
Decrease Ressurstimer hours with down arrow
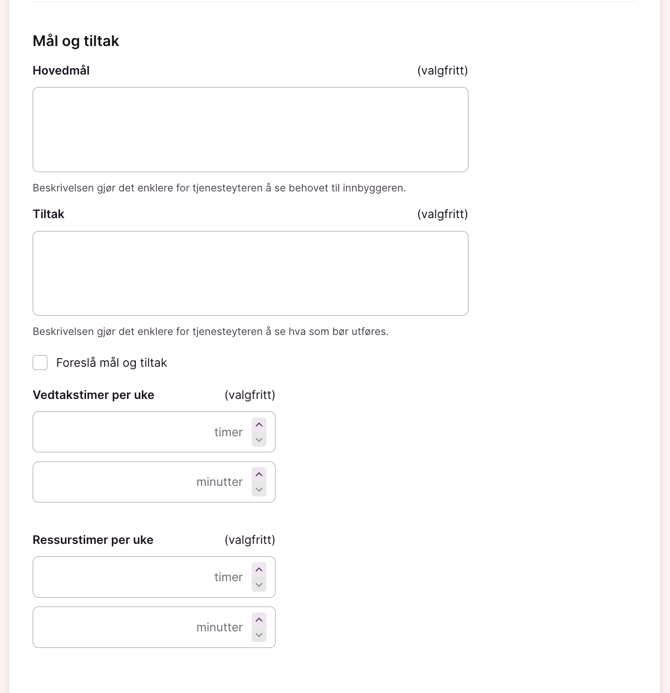[x=259, y=585]
